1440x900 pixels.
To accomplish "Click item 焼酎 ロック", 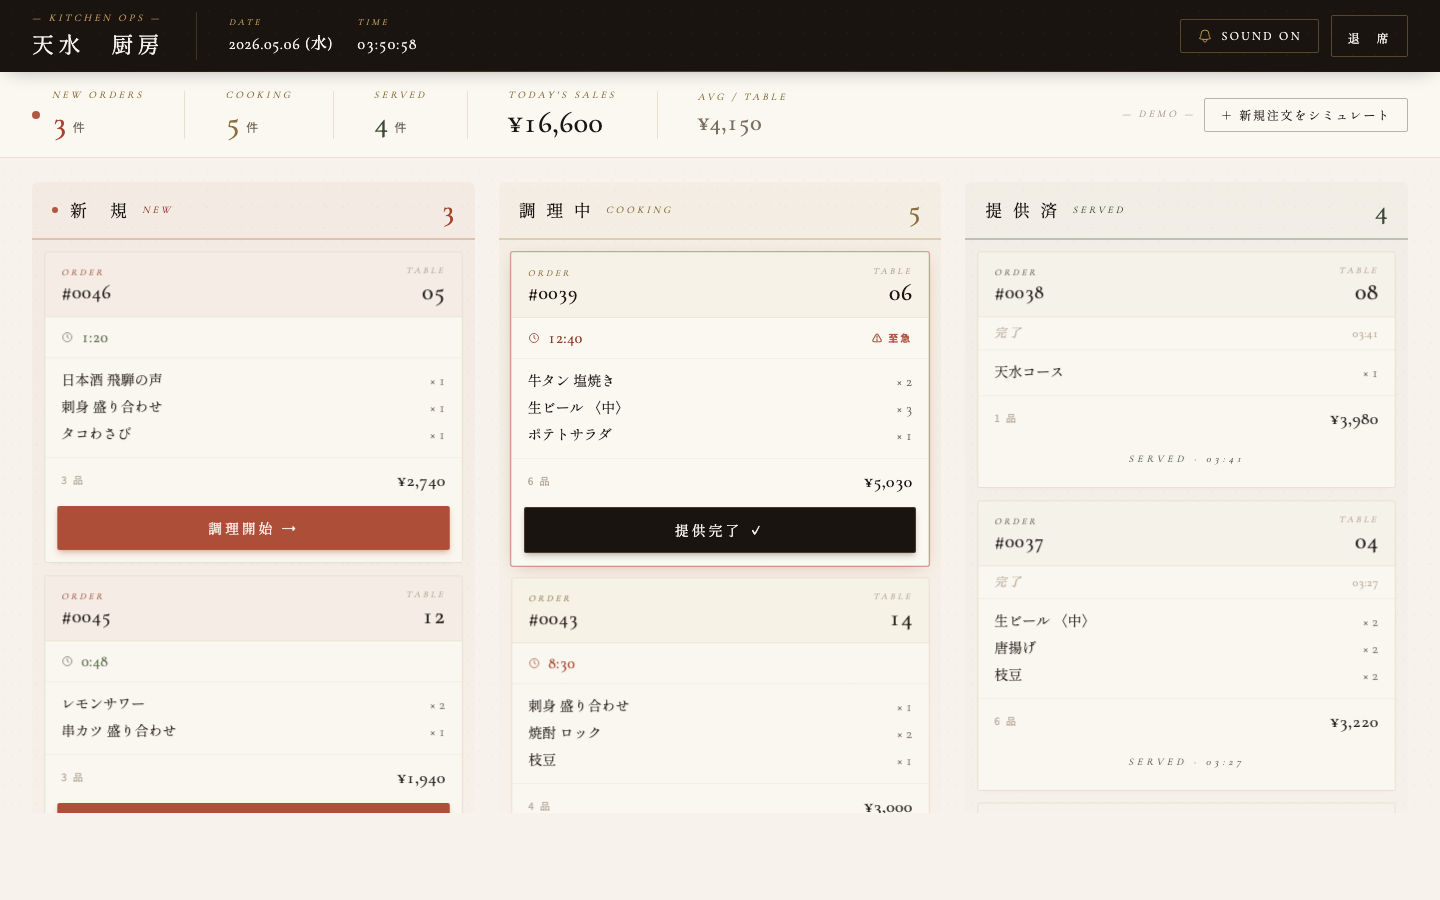I will 565,733.
